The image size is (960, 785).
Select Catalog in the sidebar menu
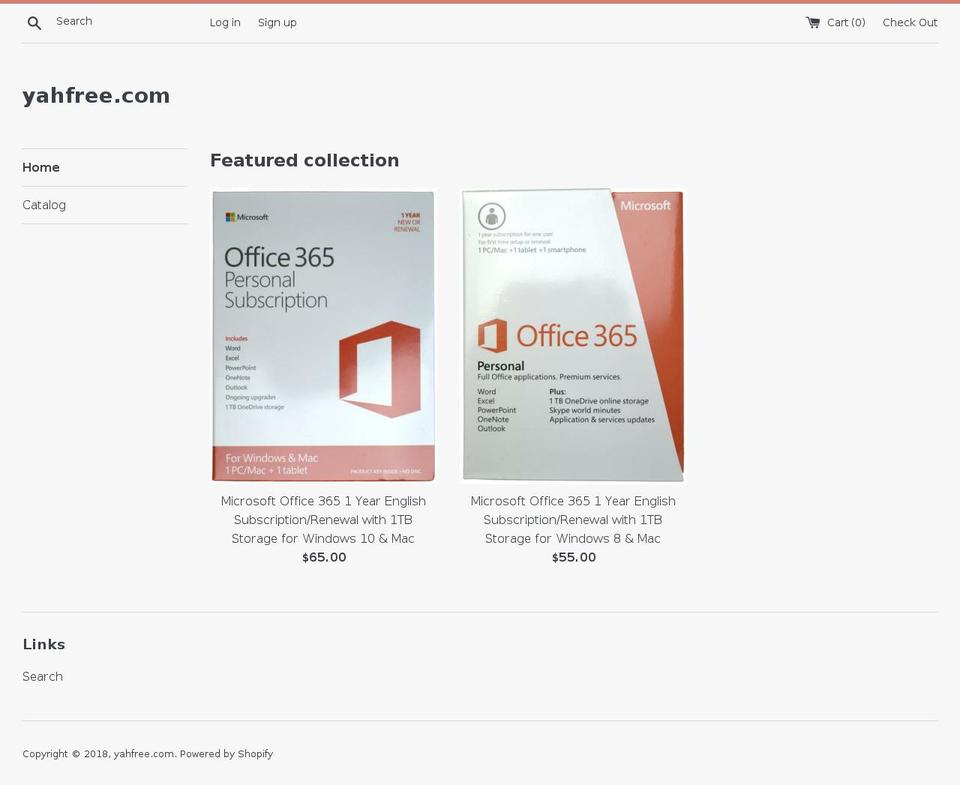click(44, 205)
